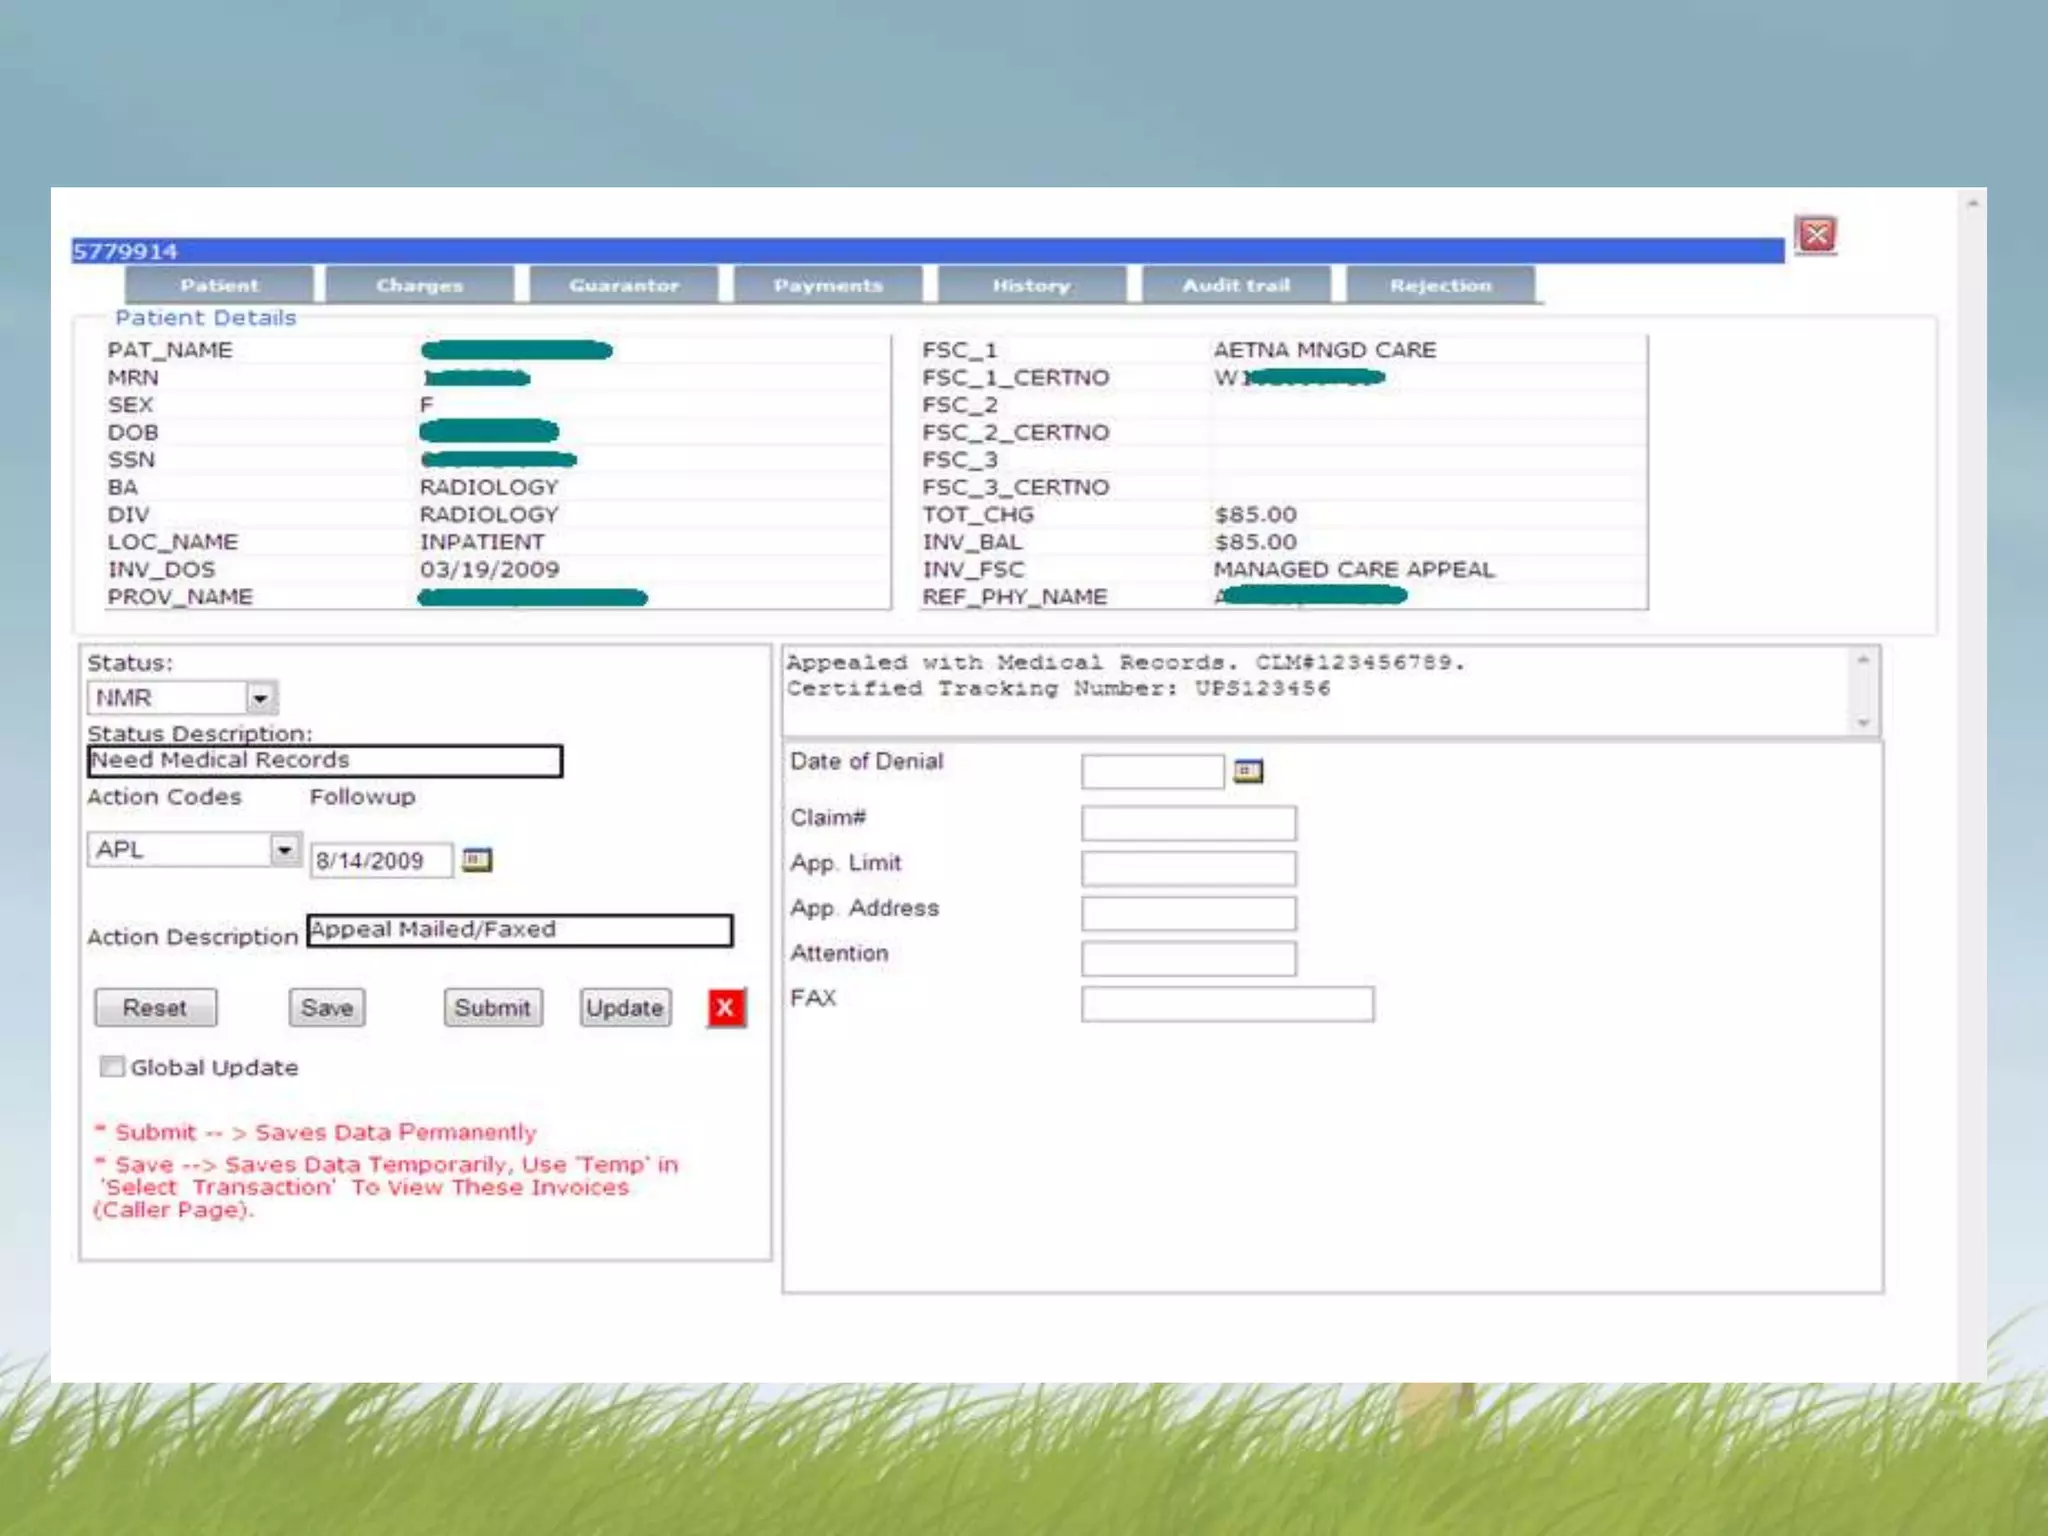Click the Reset button
Screen dimensions: 2048x1536
(x=155, y=1008)
